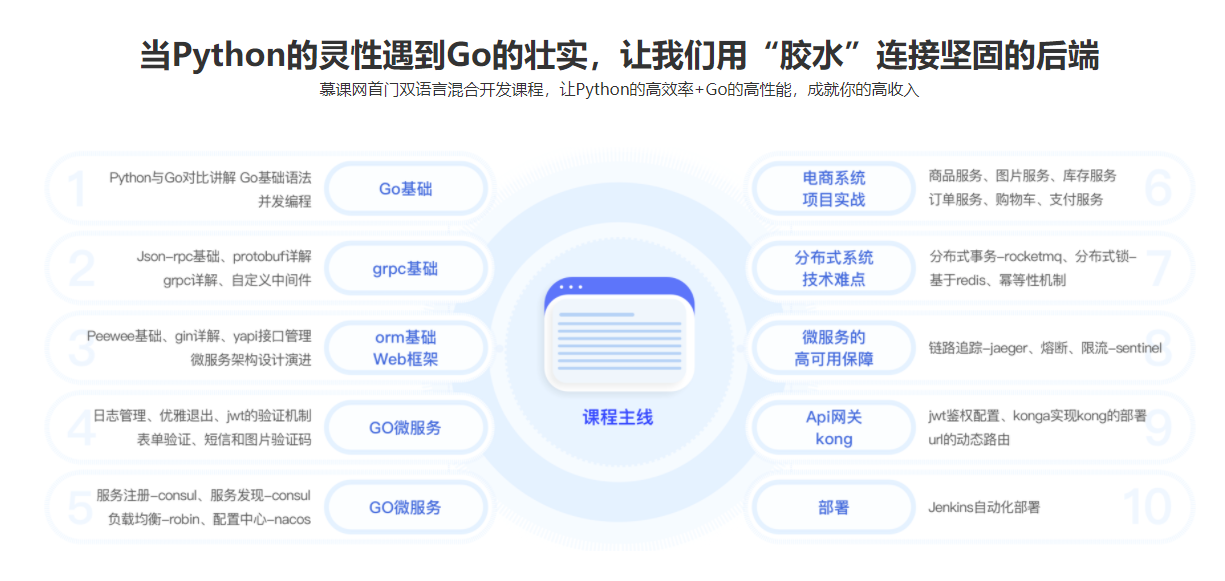Click the 慕课网 subtitle text line
Image resolution: width=1225 pixels, height=581 pixels.
[x=613, y=90]
